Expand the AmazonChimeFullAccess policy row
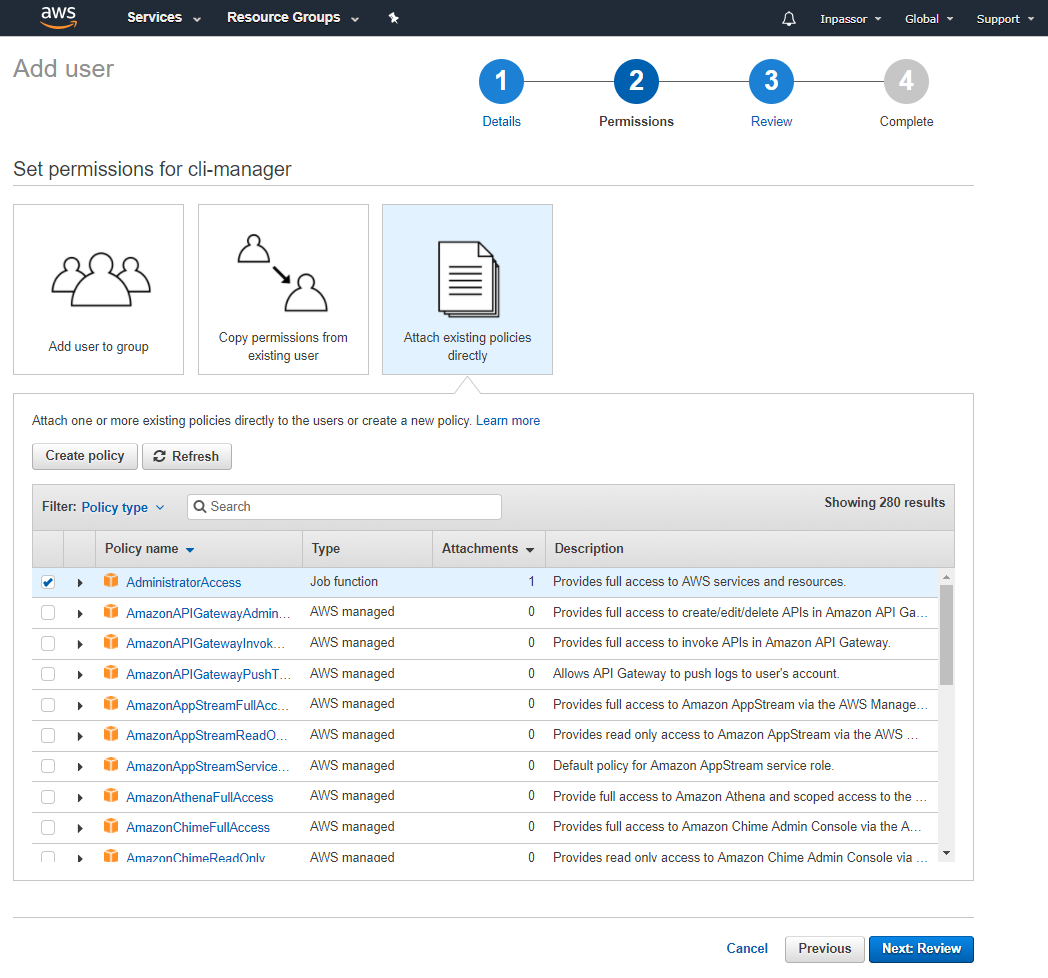This screenshot has width=1048, height=978. 80,828
